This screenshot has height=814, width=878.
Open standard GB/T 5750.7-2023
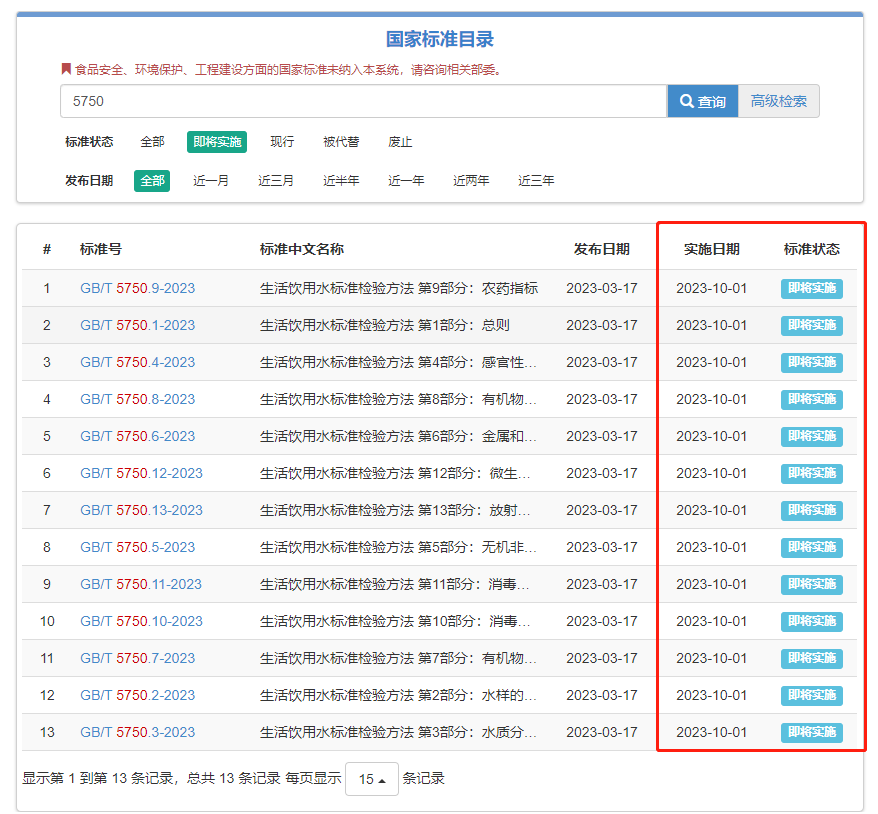[x=138, y=658]
